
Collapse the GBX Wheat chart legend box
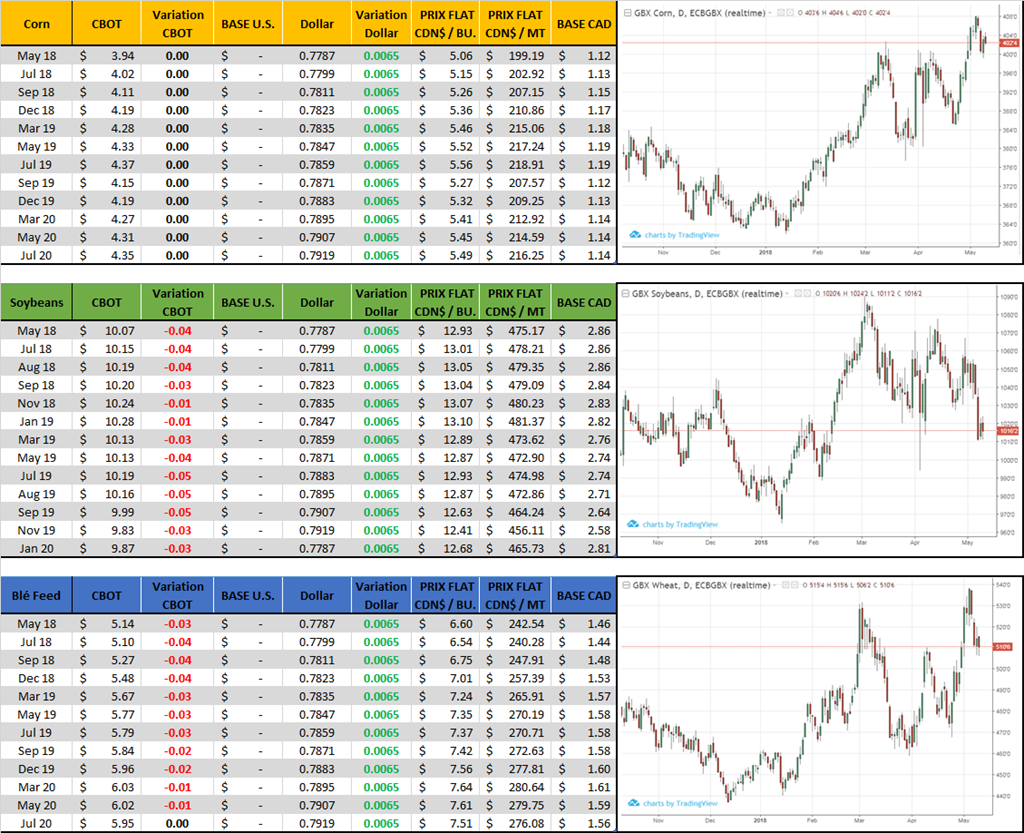[626, 585]
